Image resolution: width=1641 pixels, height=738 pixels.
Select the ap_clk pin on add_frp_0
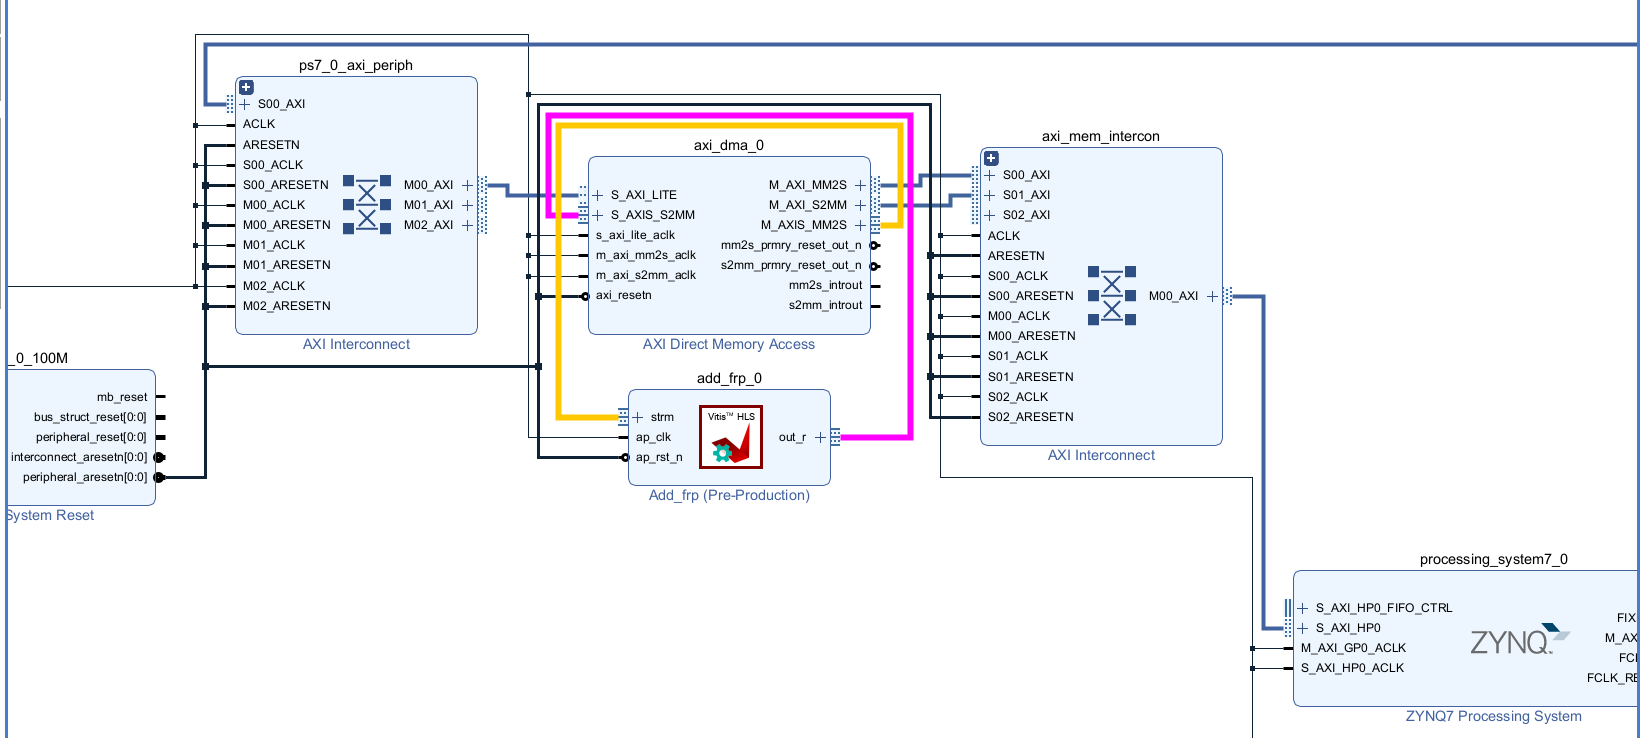pos(654,437)
